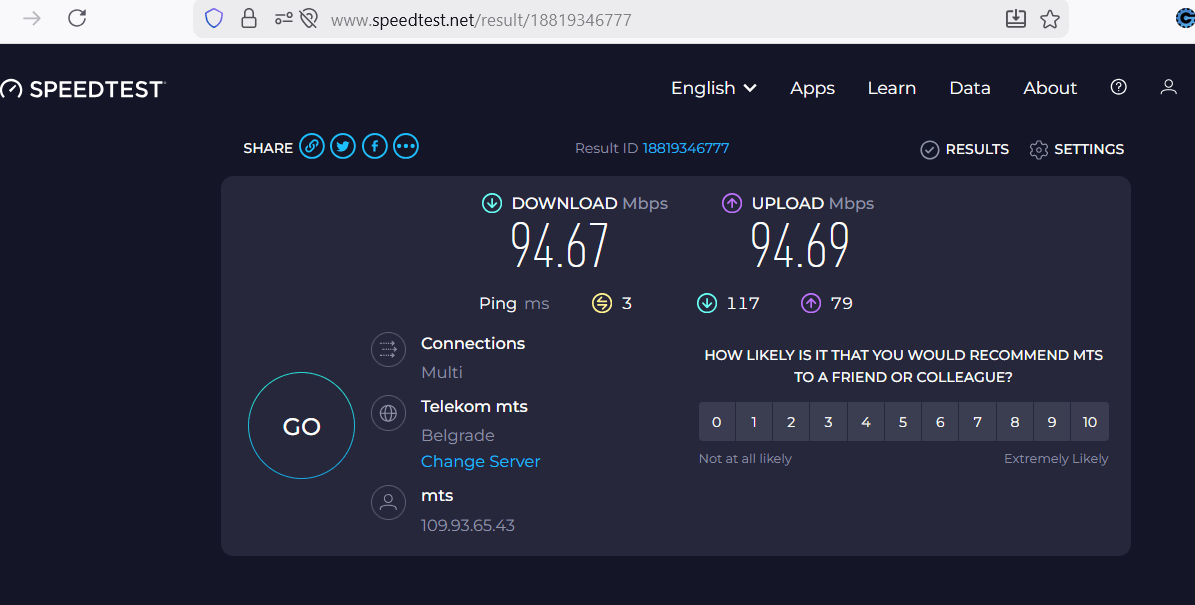Click the Results checkmark icon
Viewport: 1195px width, 605px height.
coord(929,149)
